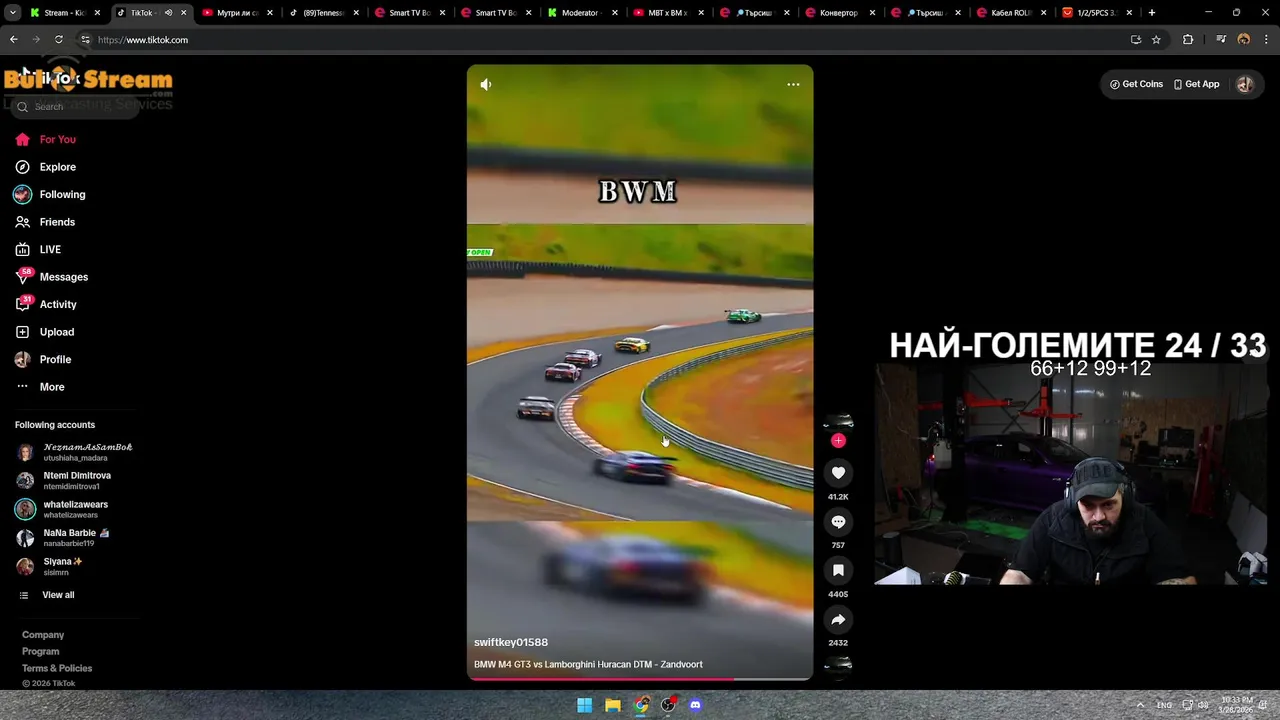Viewport: 1280px width, 720px height.
Task: Click the ENG language indicator
Action: [x=1164, y=705]
